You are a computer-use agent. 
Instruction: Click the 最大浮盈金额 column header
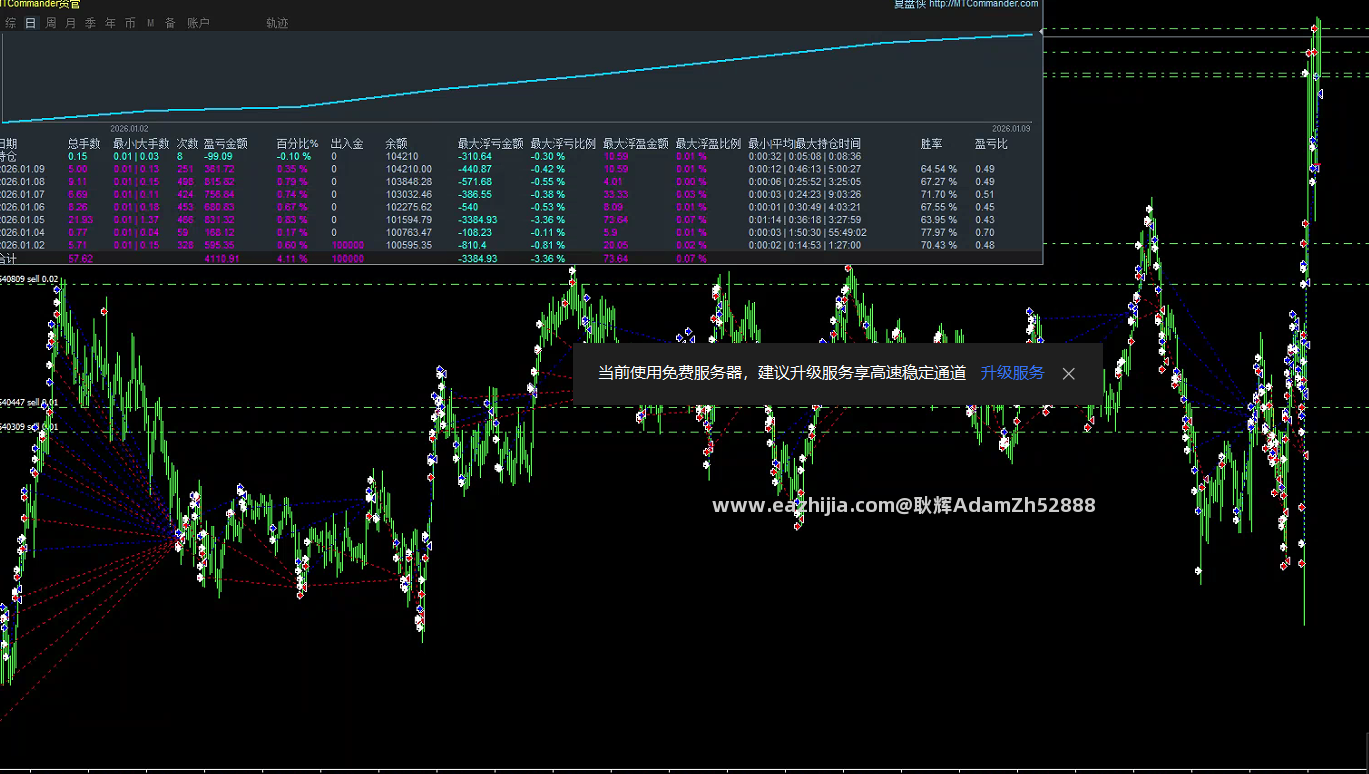pyautogui.click(x=636, y=144)
